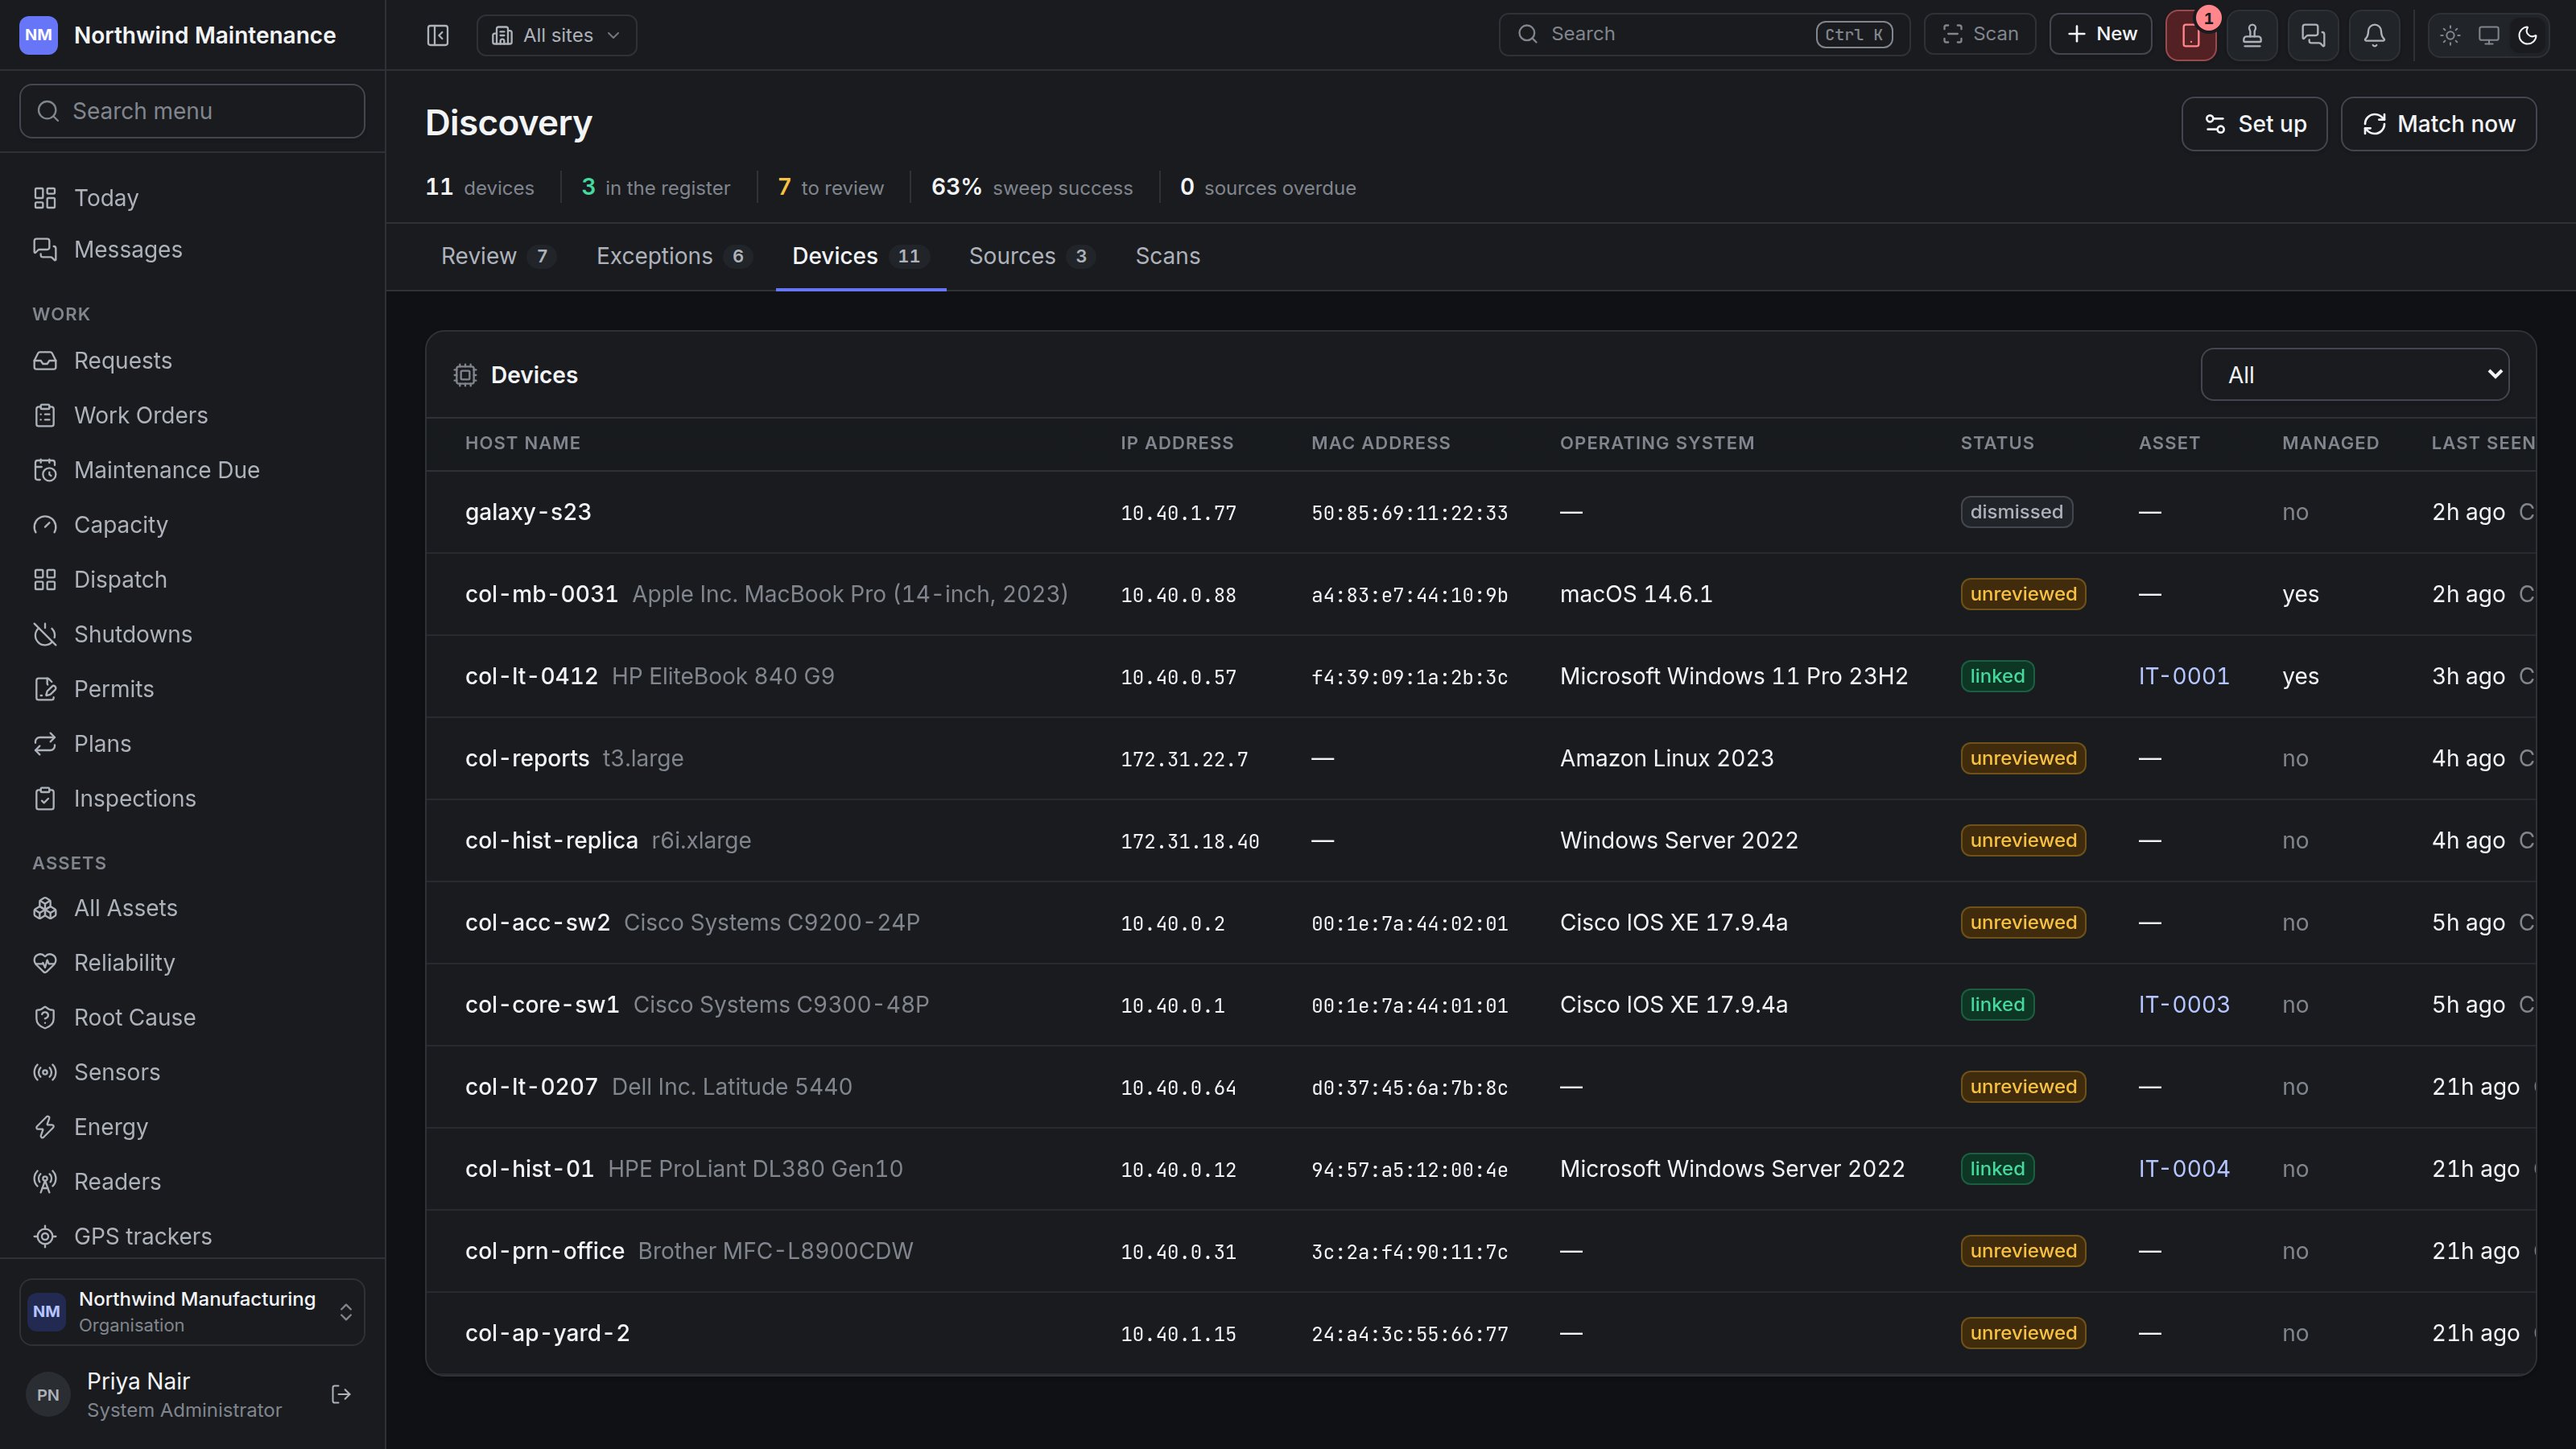
Task: Open Root Cause page
Action: tap(192, 1017)
